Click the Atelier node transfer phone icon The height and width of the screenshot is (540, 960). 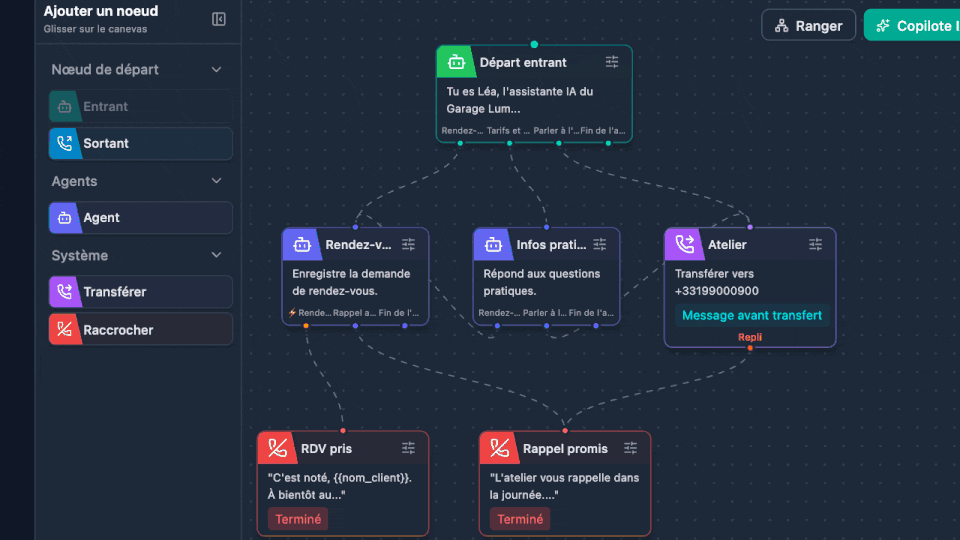click(684, 244)
